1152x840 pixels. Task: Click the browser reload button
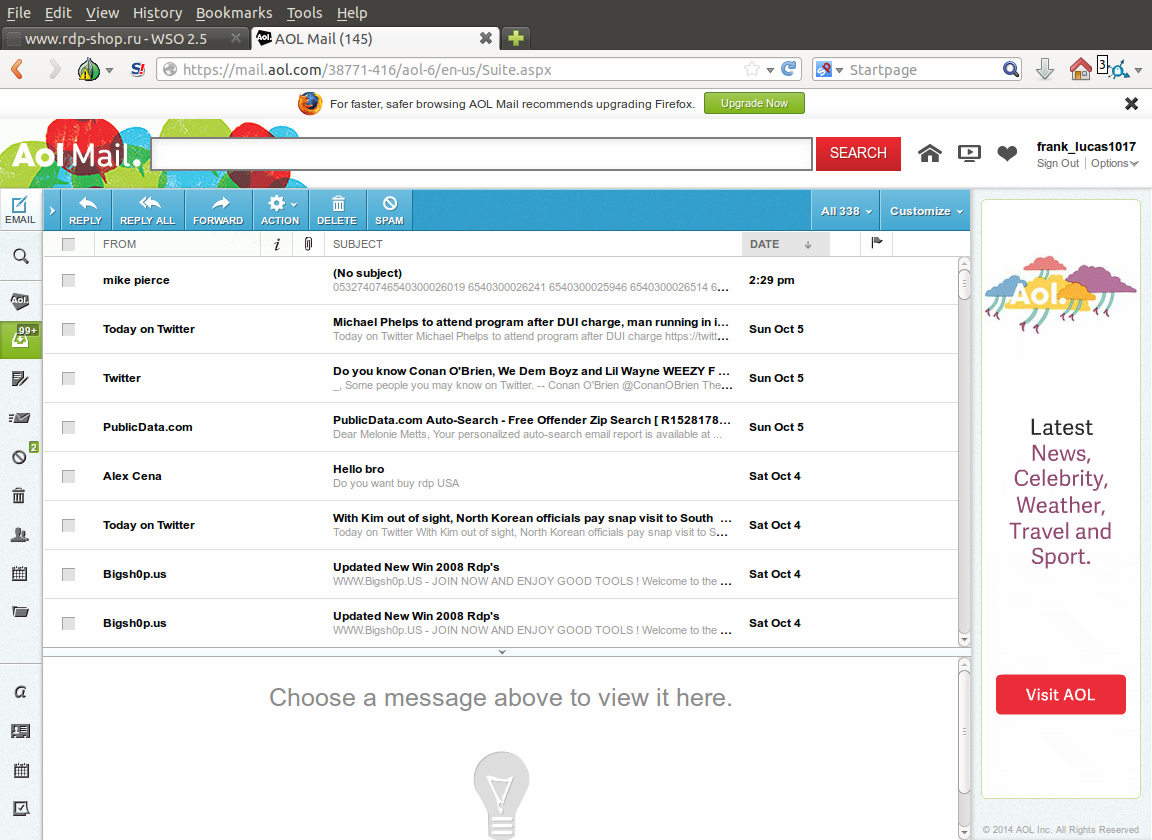pyautogui.click(x=788, y=69)
